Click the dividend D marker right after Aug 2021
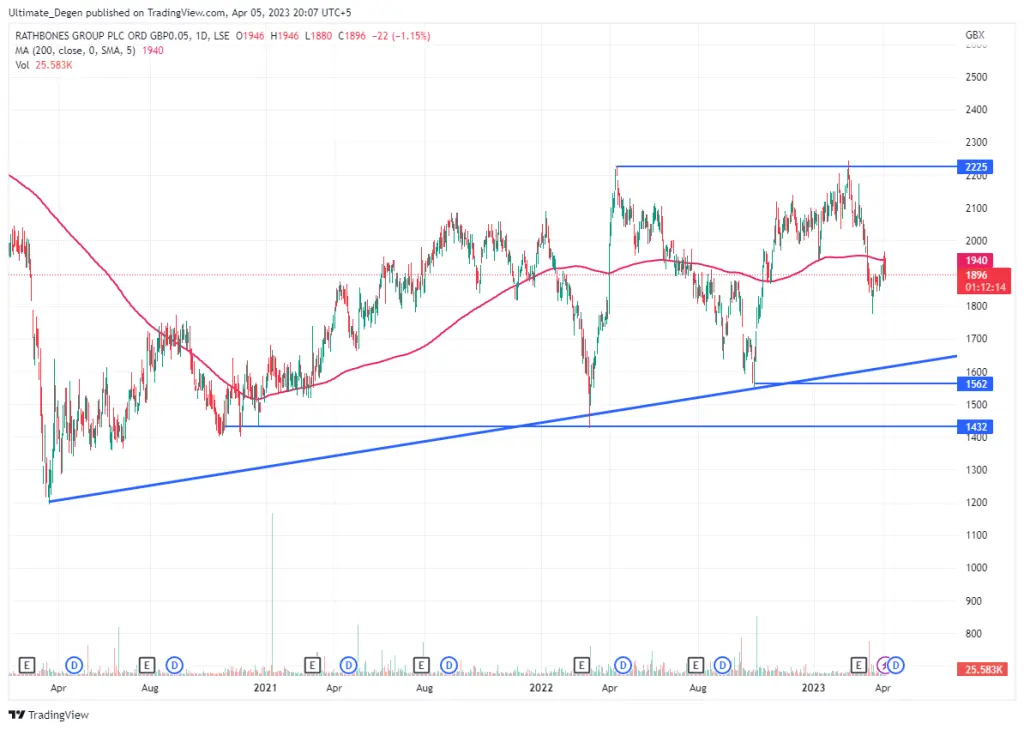Screen dimensions: 1024x730 449,665
